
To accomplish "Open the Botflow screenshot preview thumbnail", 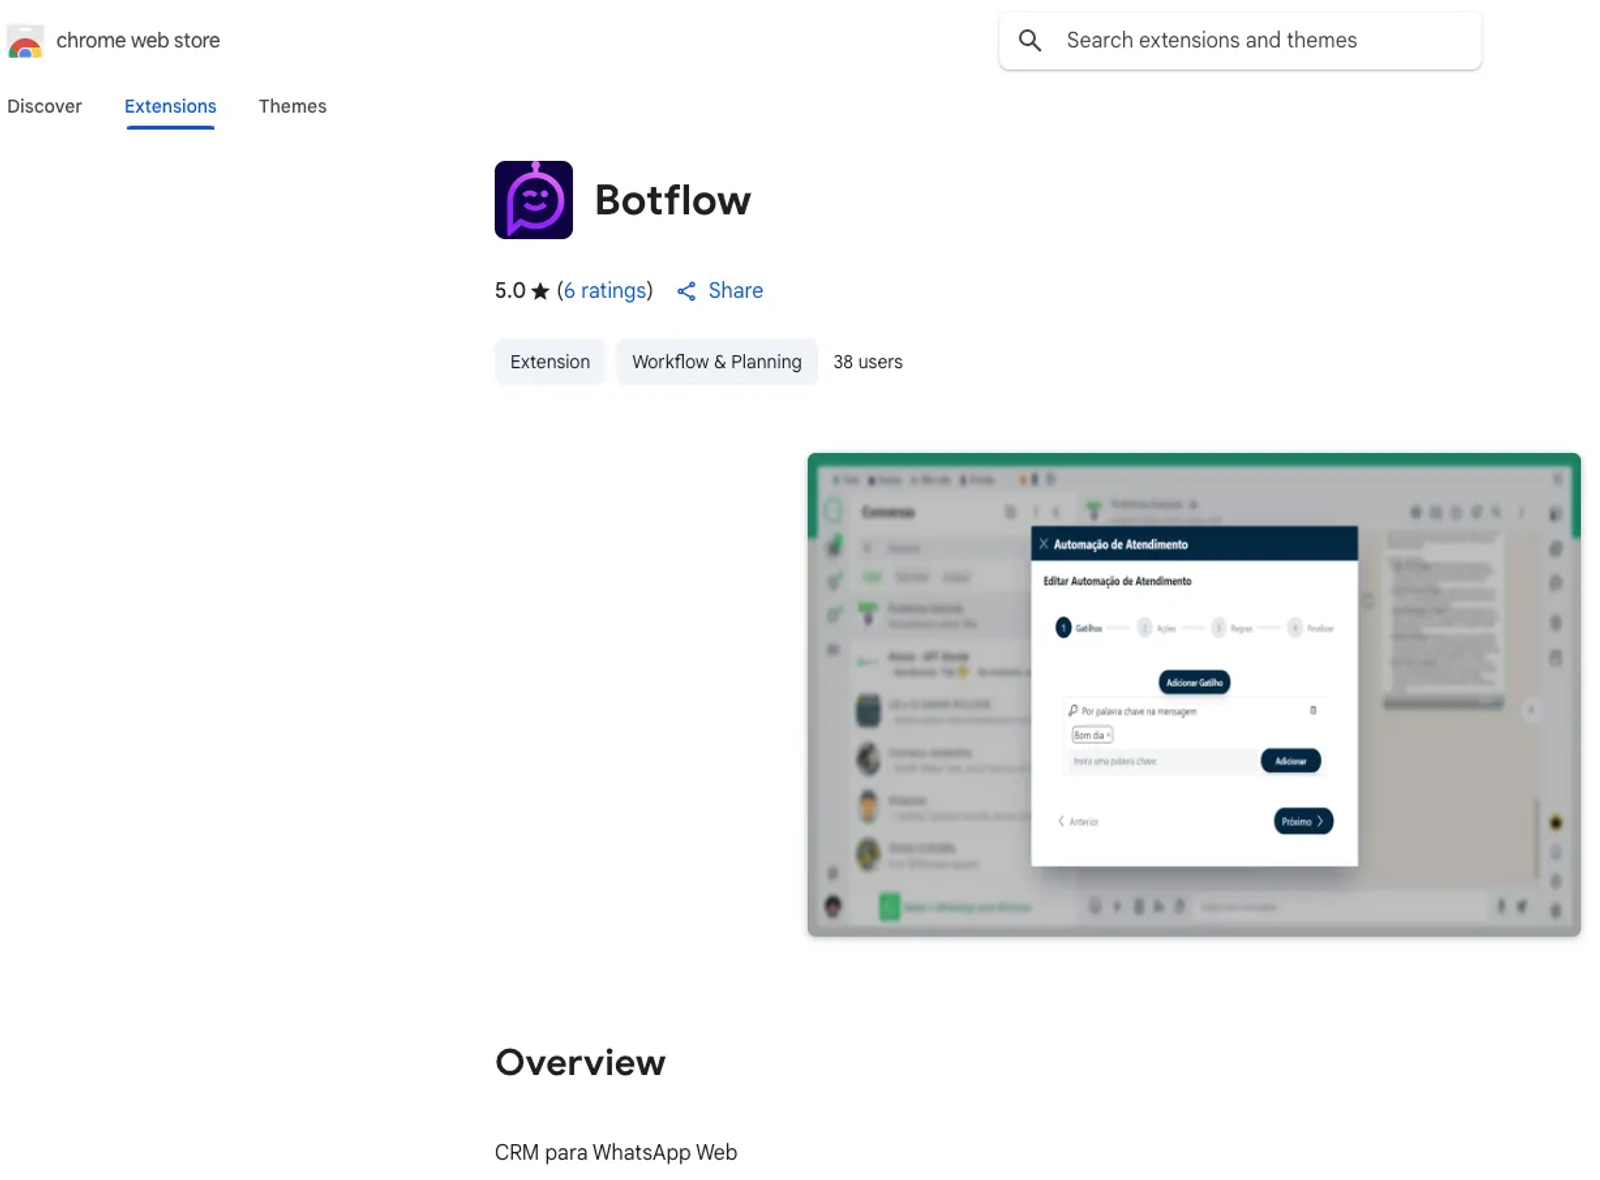I will point(1194,695).
